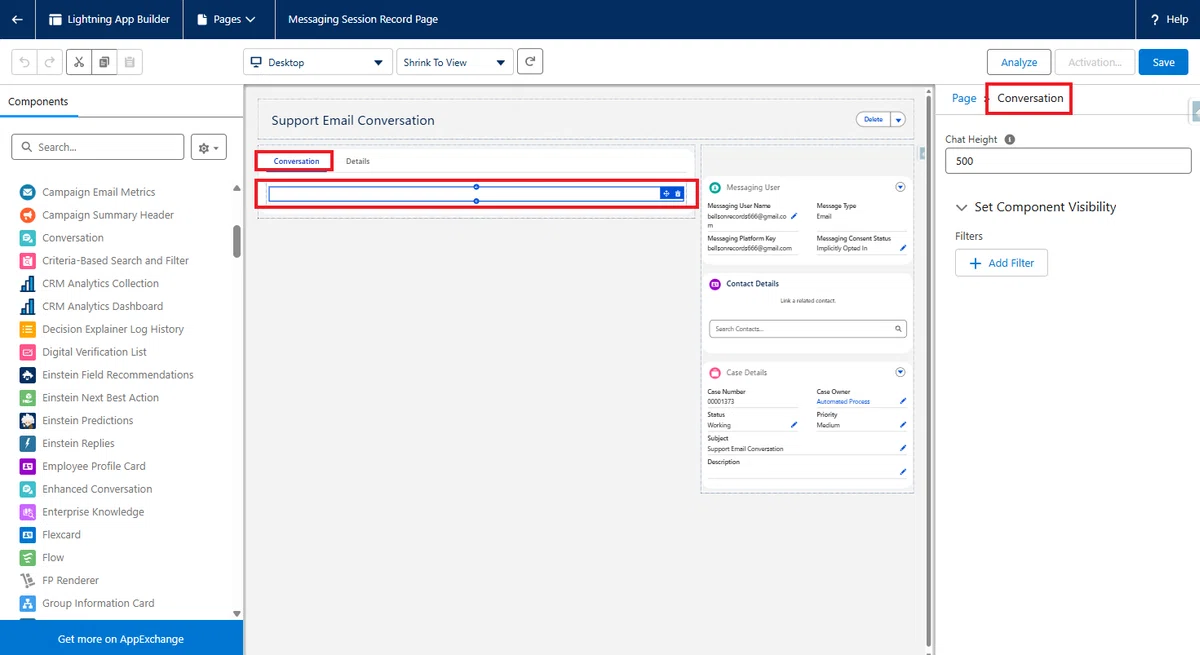Click the components list scrollbar thumb
Screen dimensions: 1200x655
pyautogui.click(x=237, y=241)
